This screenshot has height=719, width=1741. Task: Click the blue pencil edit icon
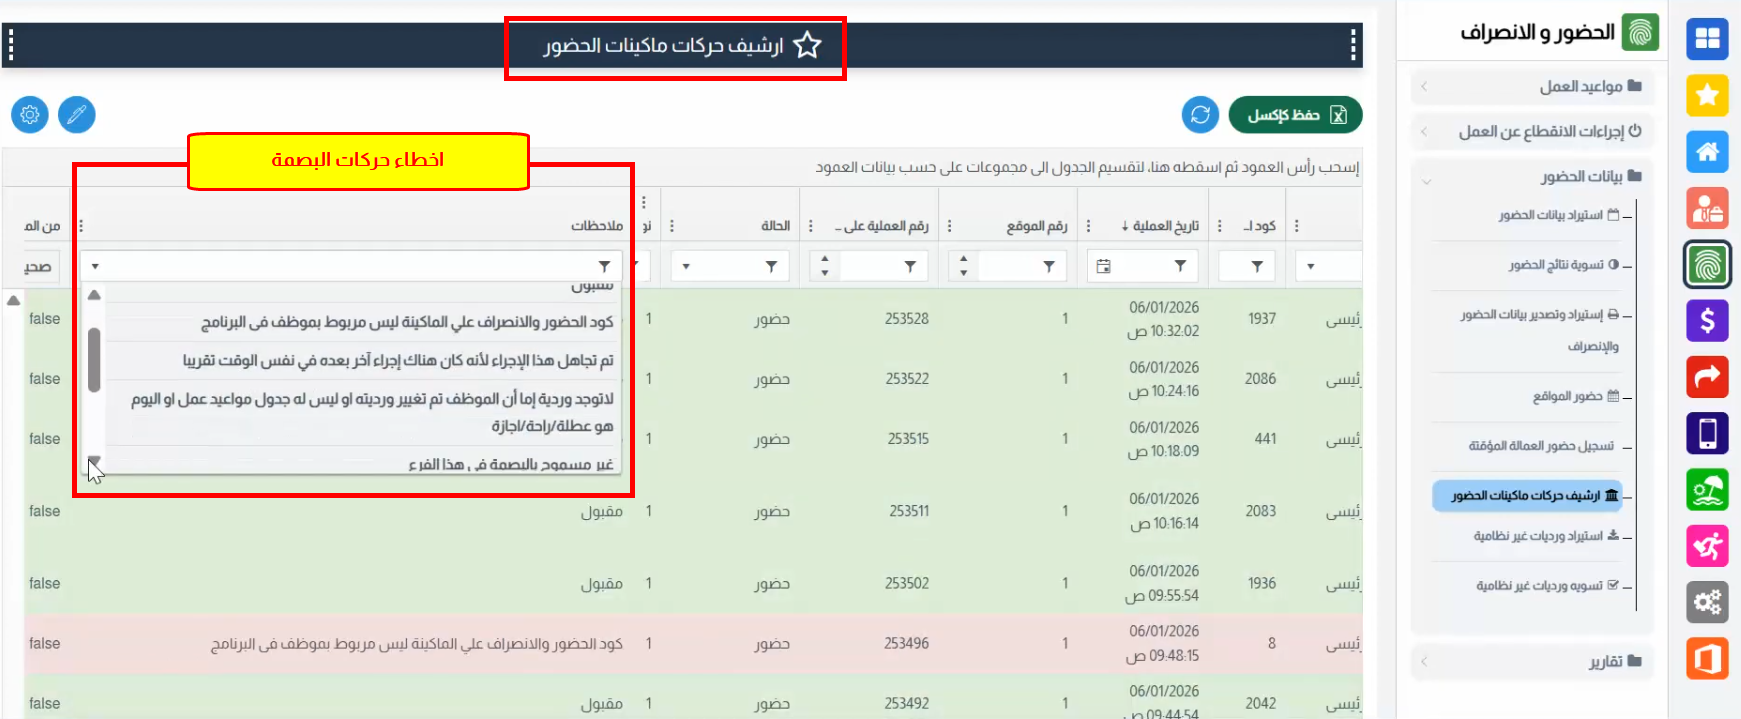[77, 115]
